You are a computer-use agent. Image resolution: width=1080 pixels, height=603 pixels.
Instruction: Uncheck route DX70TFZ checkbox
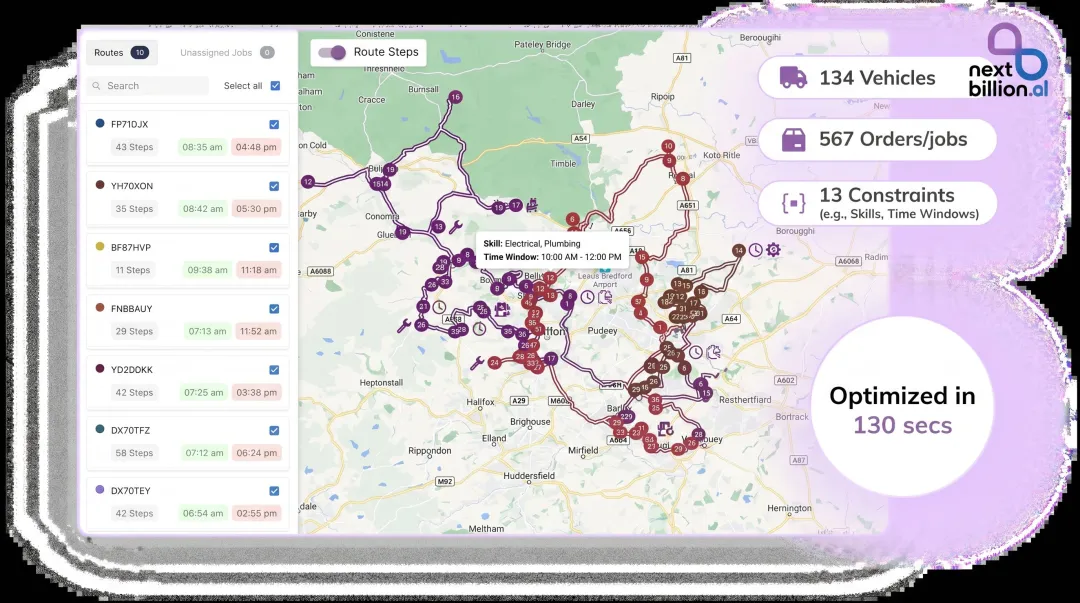tap(274, 431)
